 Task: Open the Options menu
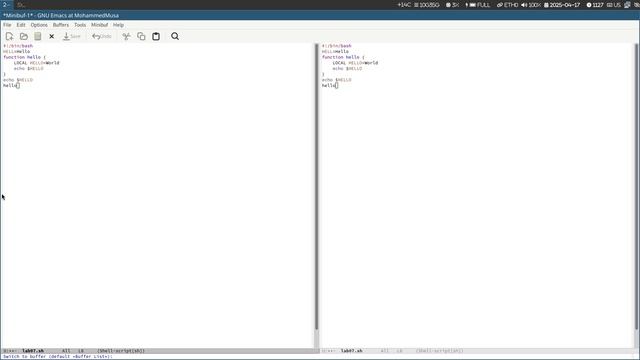click(x=39, y=25)
